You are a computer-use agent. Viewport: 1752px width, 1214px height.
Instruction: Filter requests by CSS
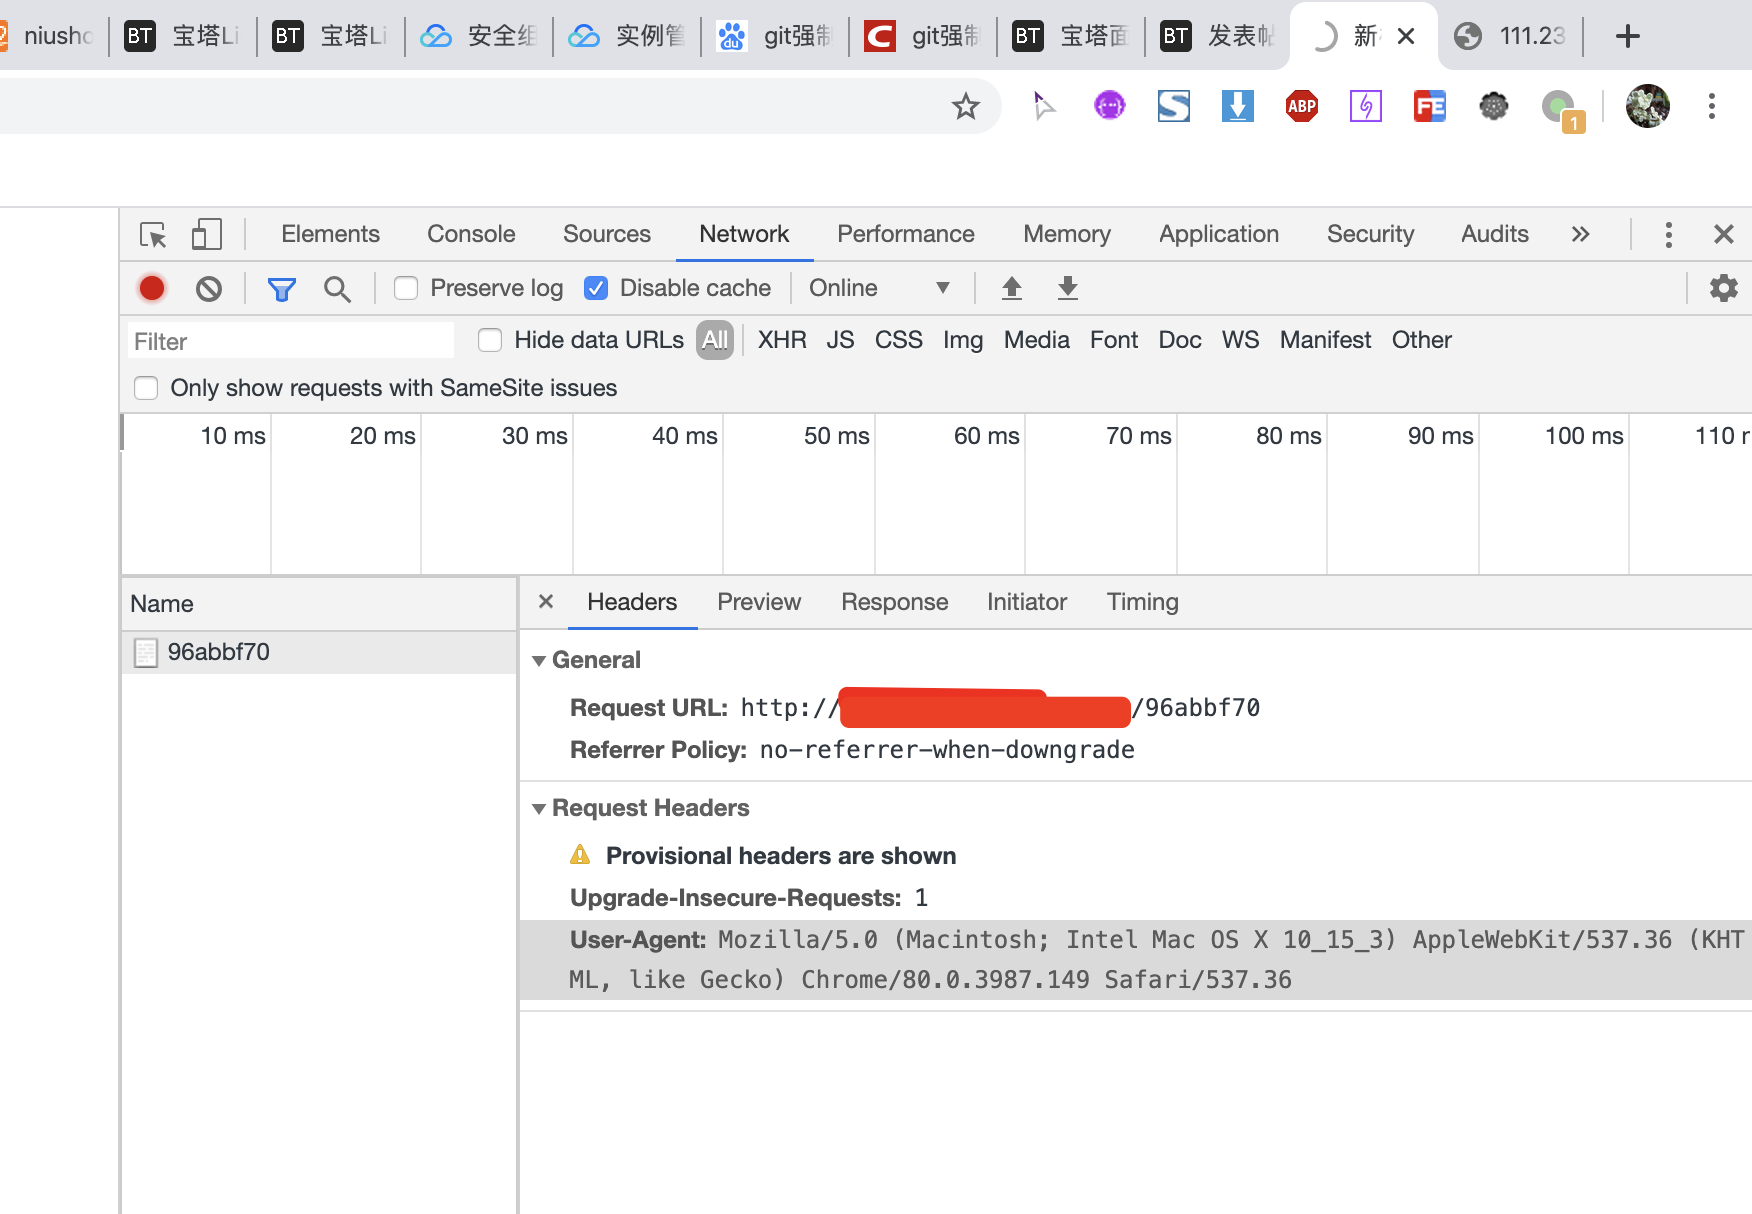pyautogui.click(x=899, y=340)
